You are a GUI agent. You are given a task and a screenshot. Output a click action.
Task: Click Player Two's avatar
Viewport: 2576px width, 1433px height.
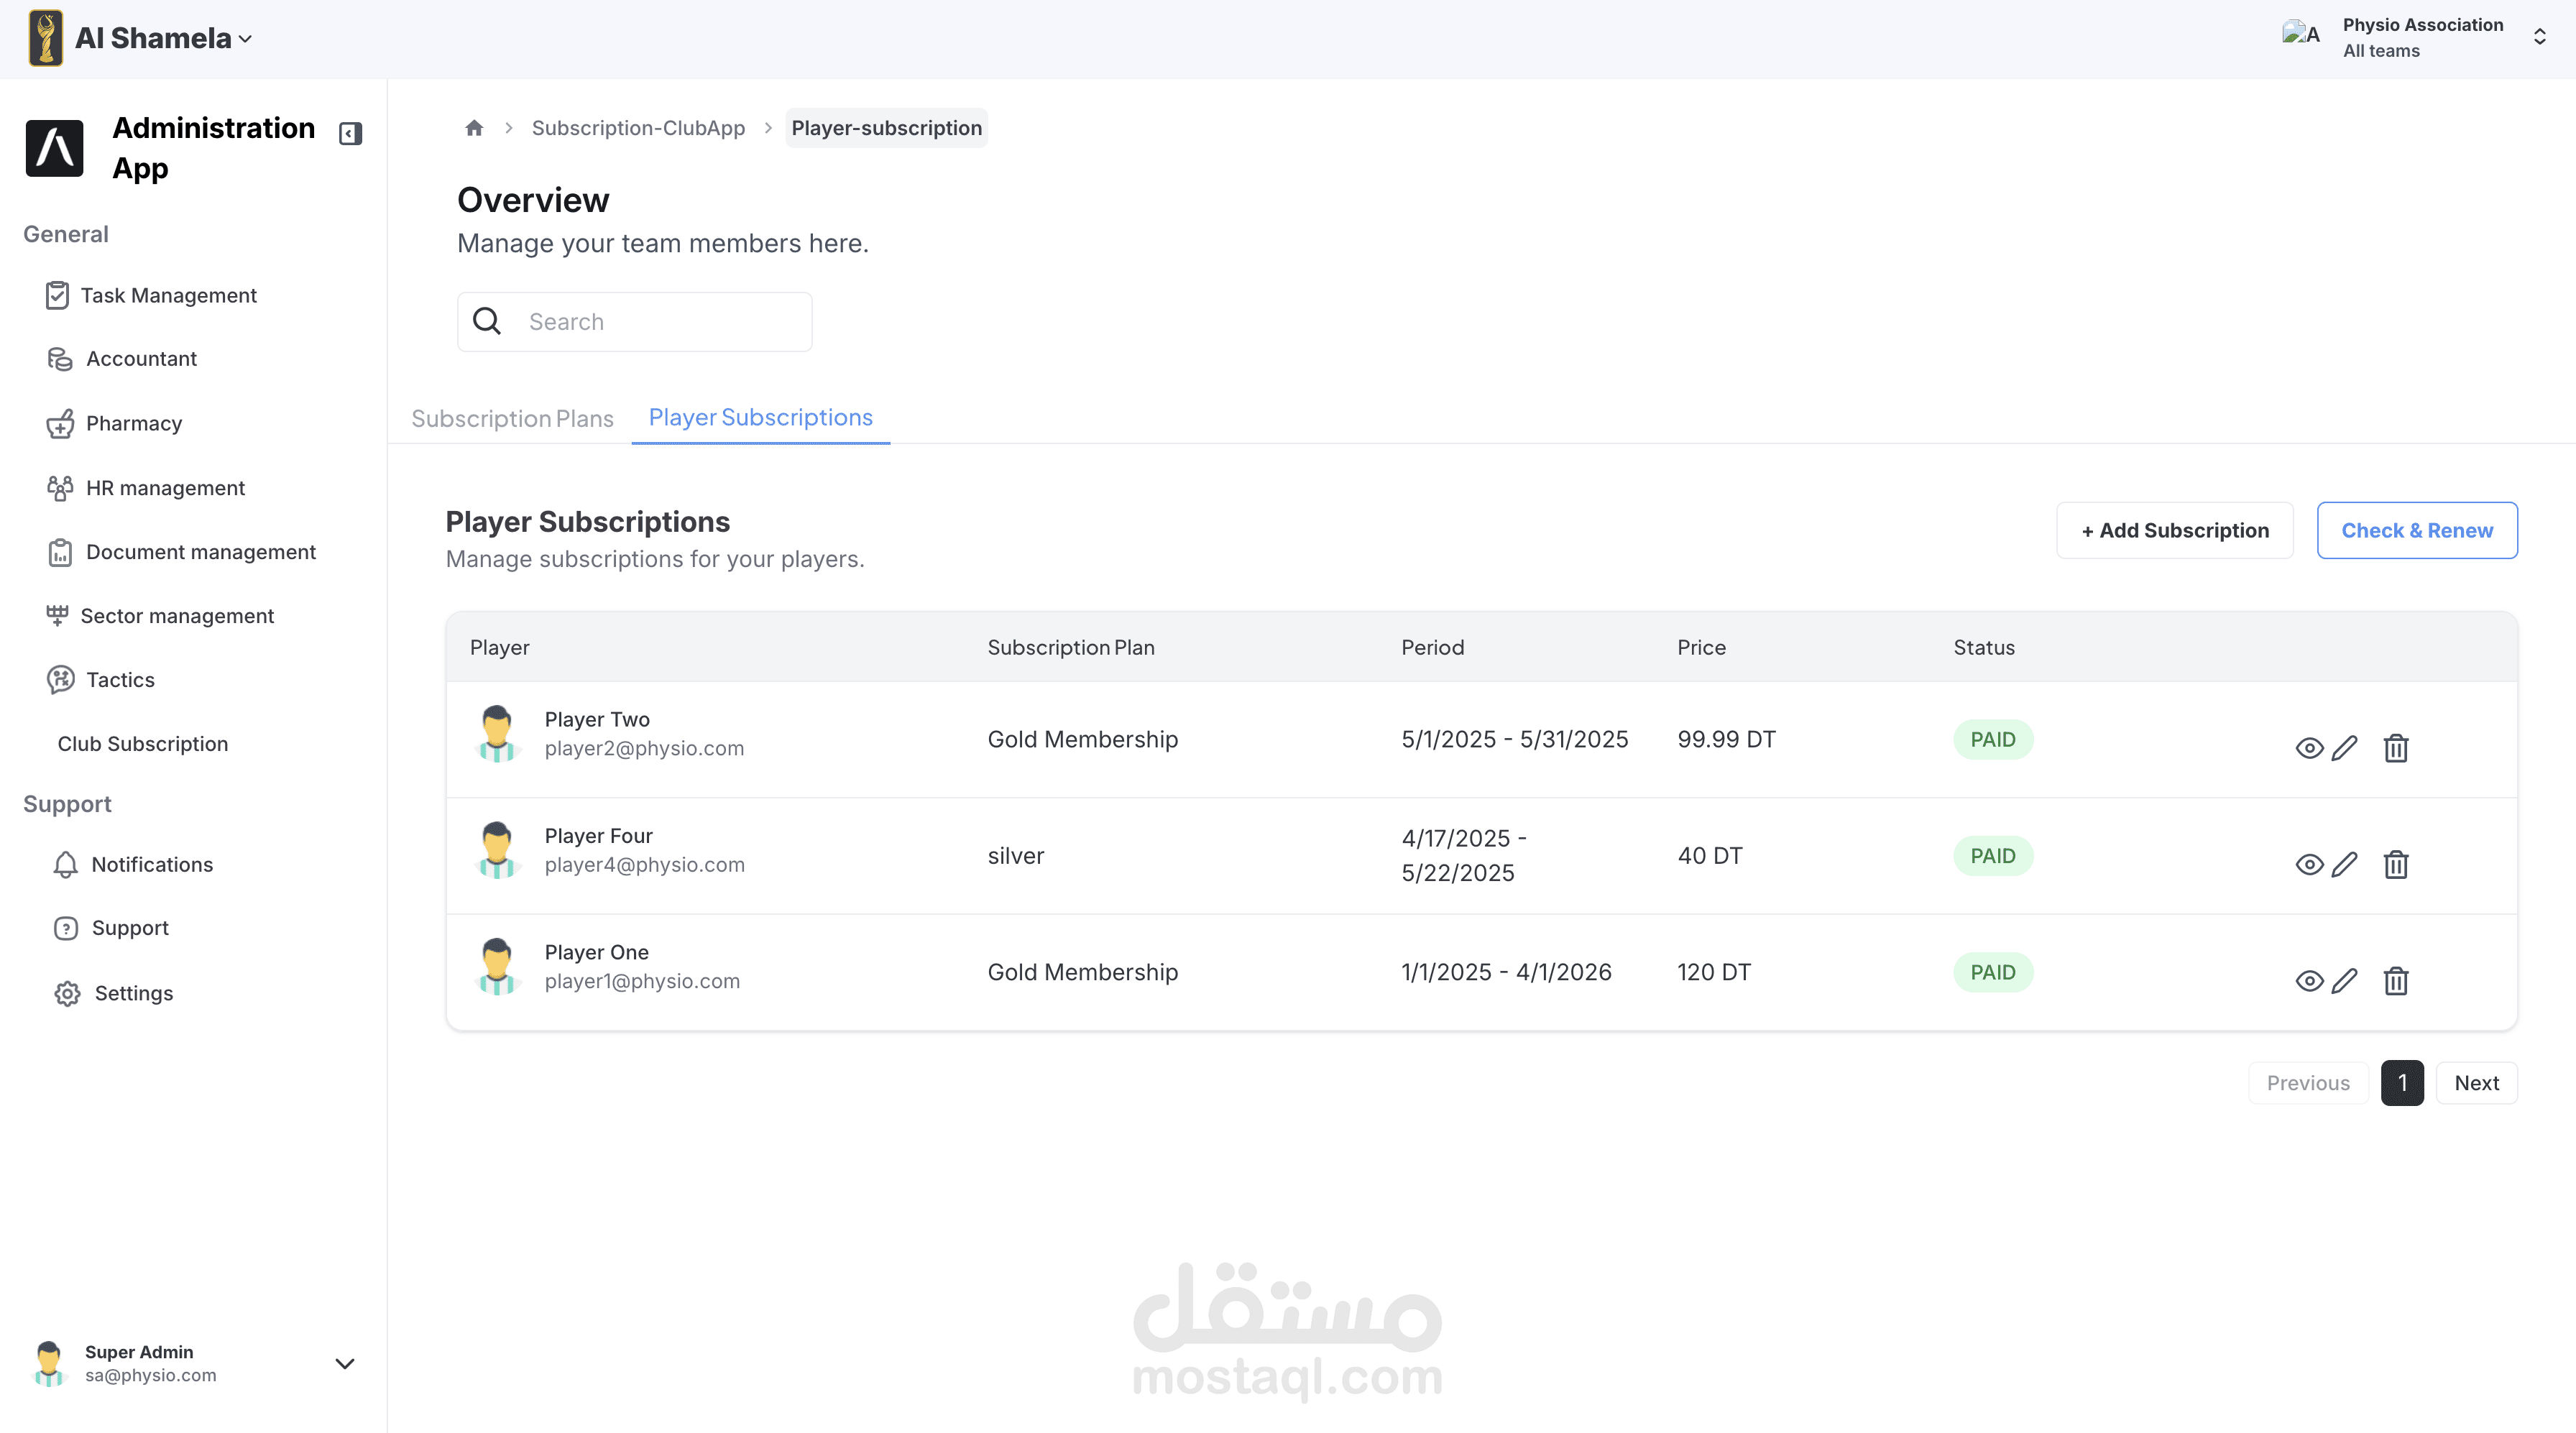tap(497, 734)
